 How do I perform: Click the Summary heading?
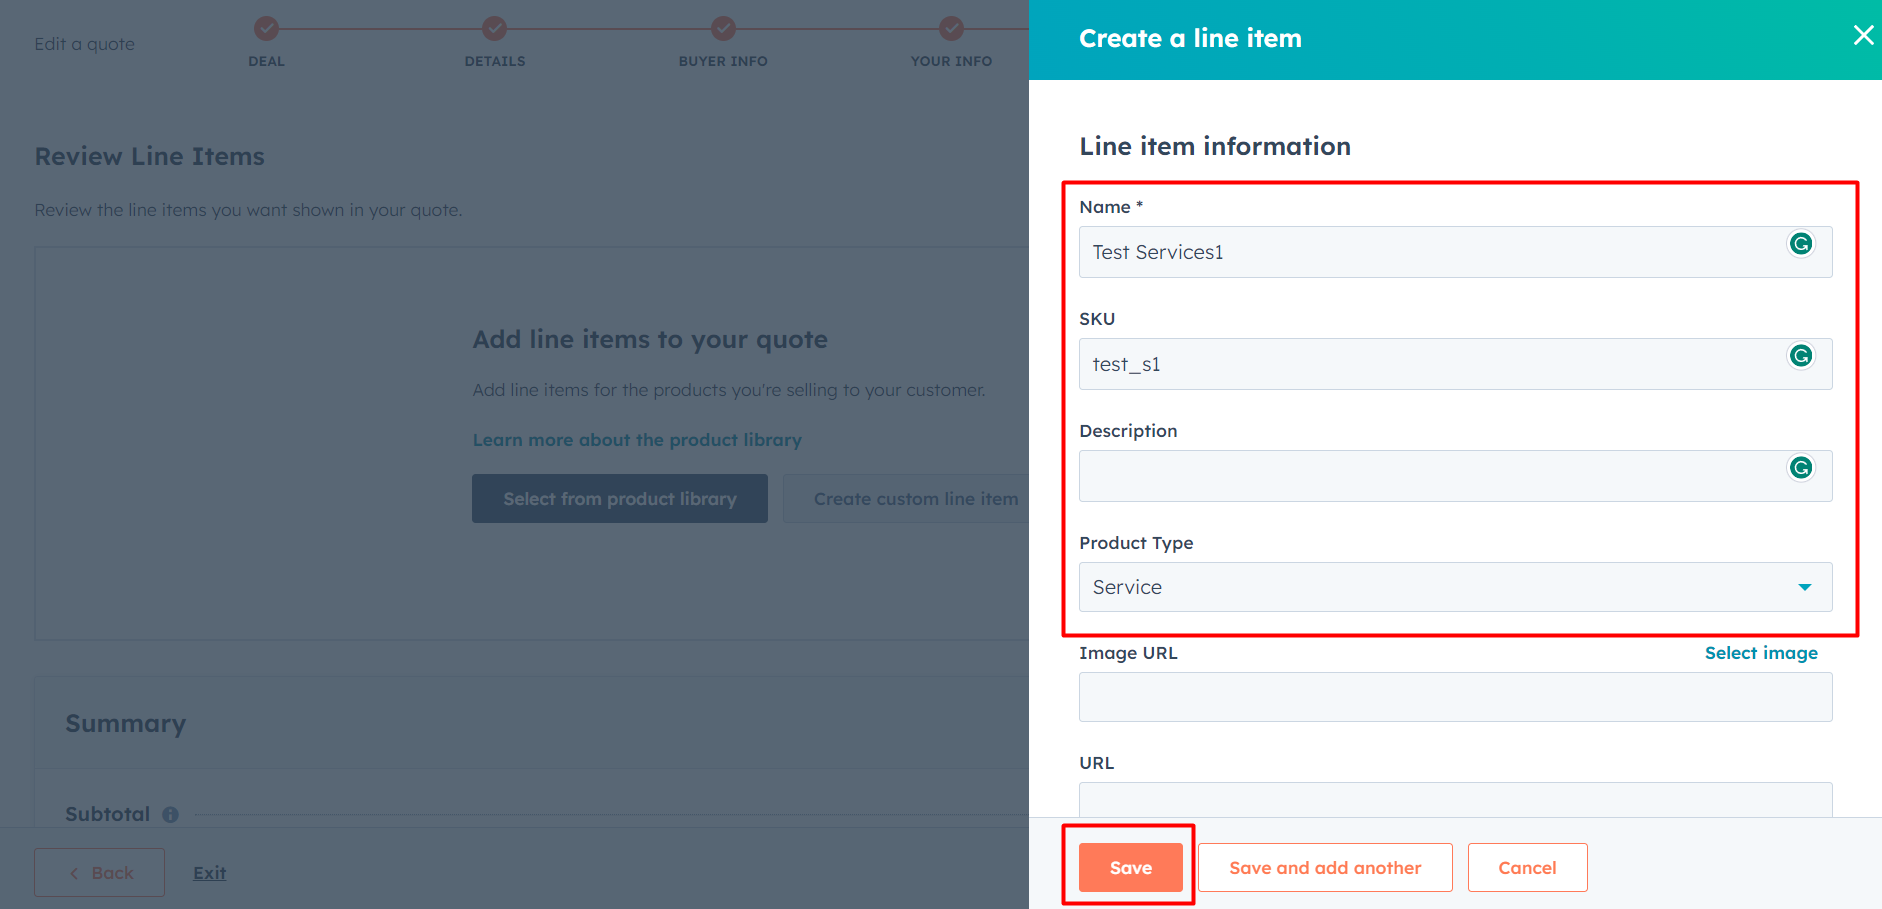point(126,724)
